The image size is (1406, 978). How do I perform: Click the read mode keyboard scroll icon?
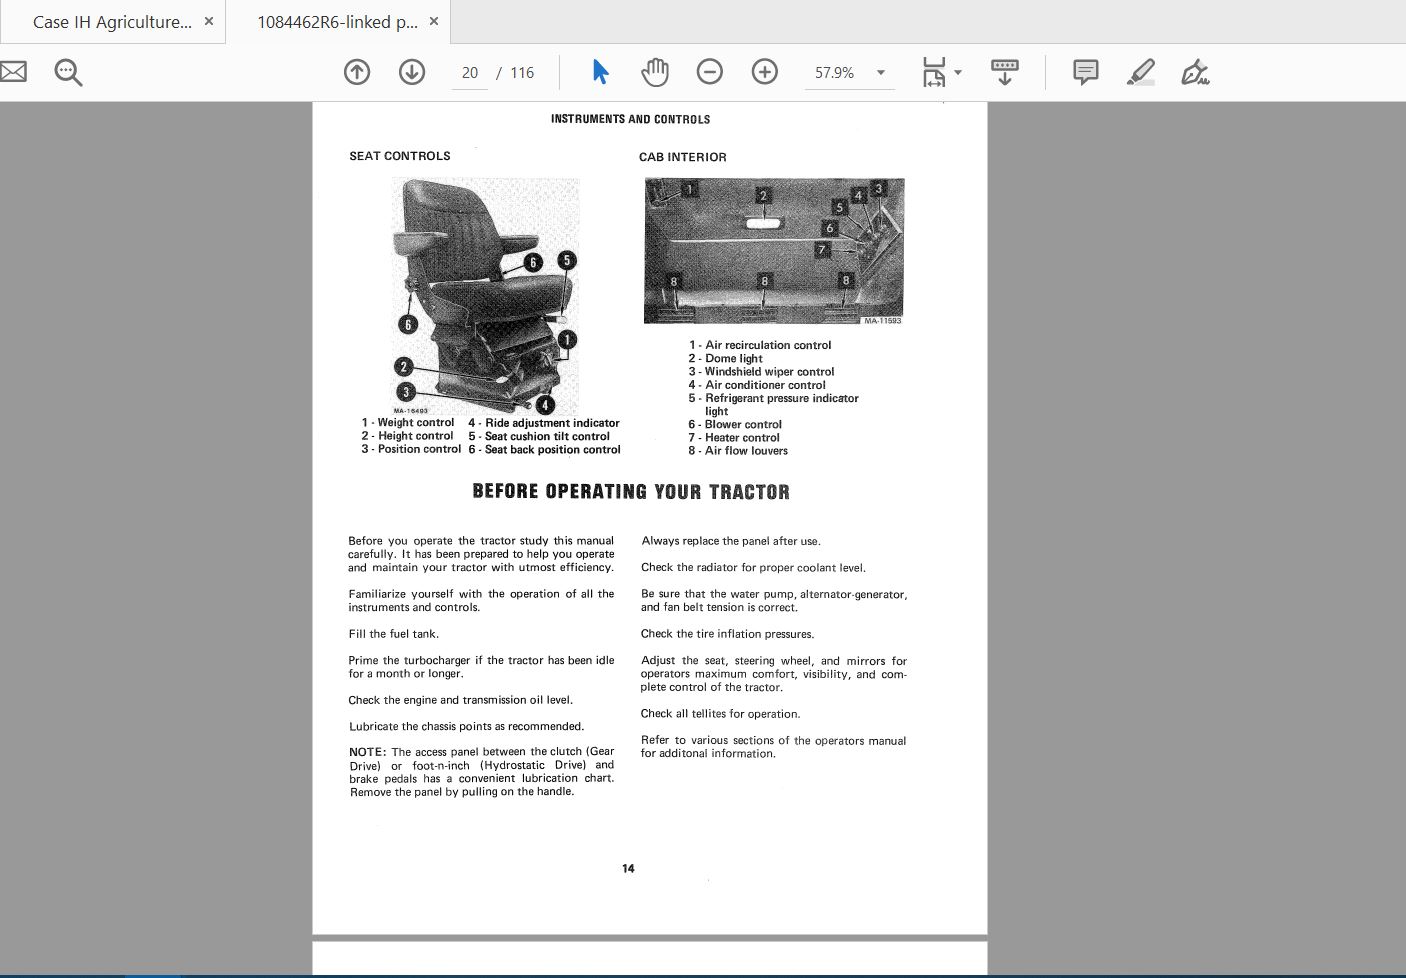coord(1005,72)
